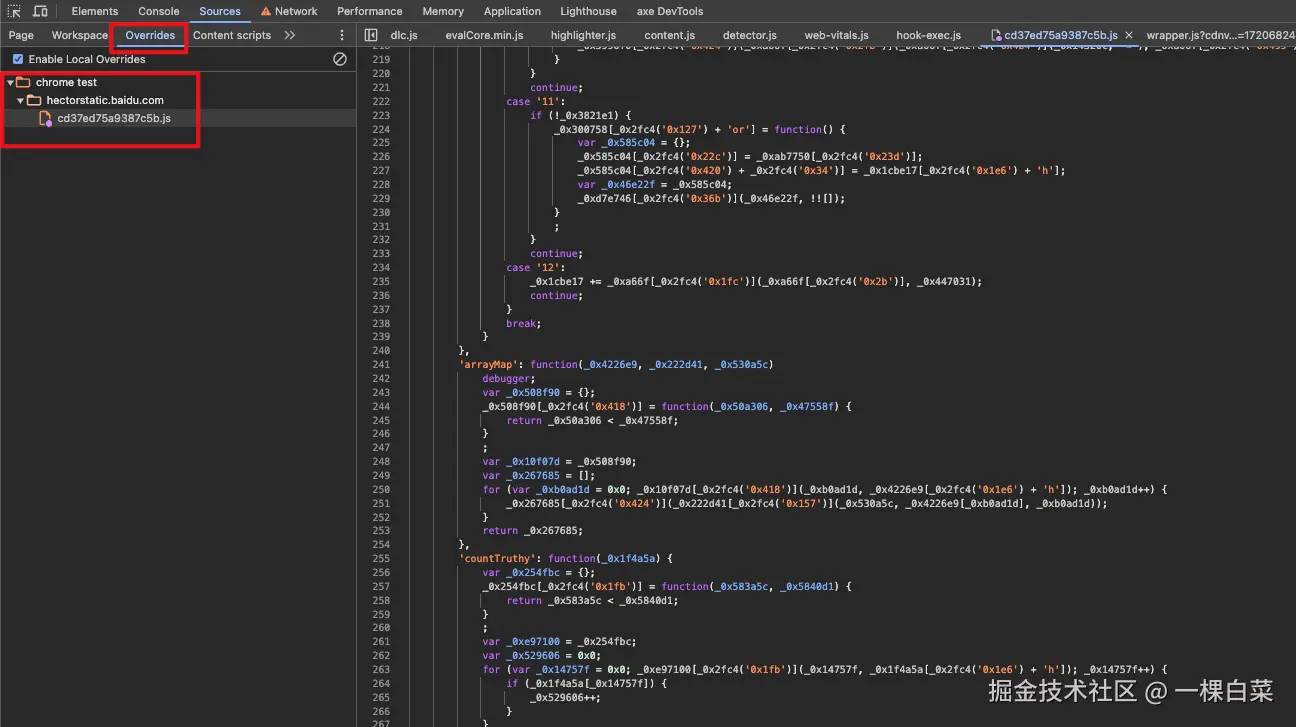Switch to the Console panel tab

point(158,11)
